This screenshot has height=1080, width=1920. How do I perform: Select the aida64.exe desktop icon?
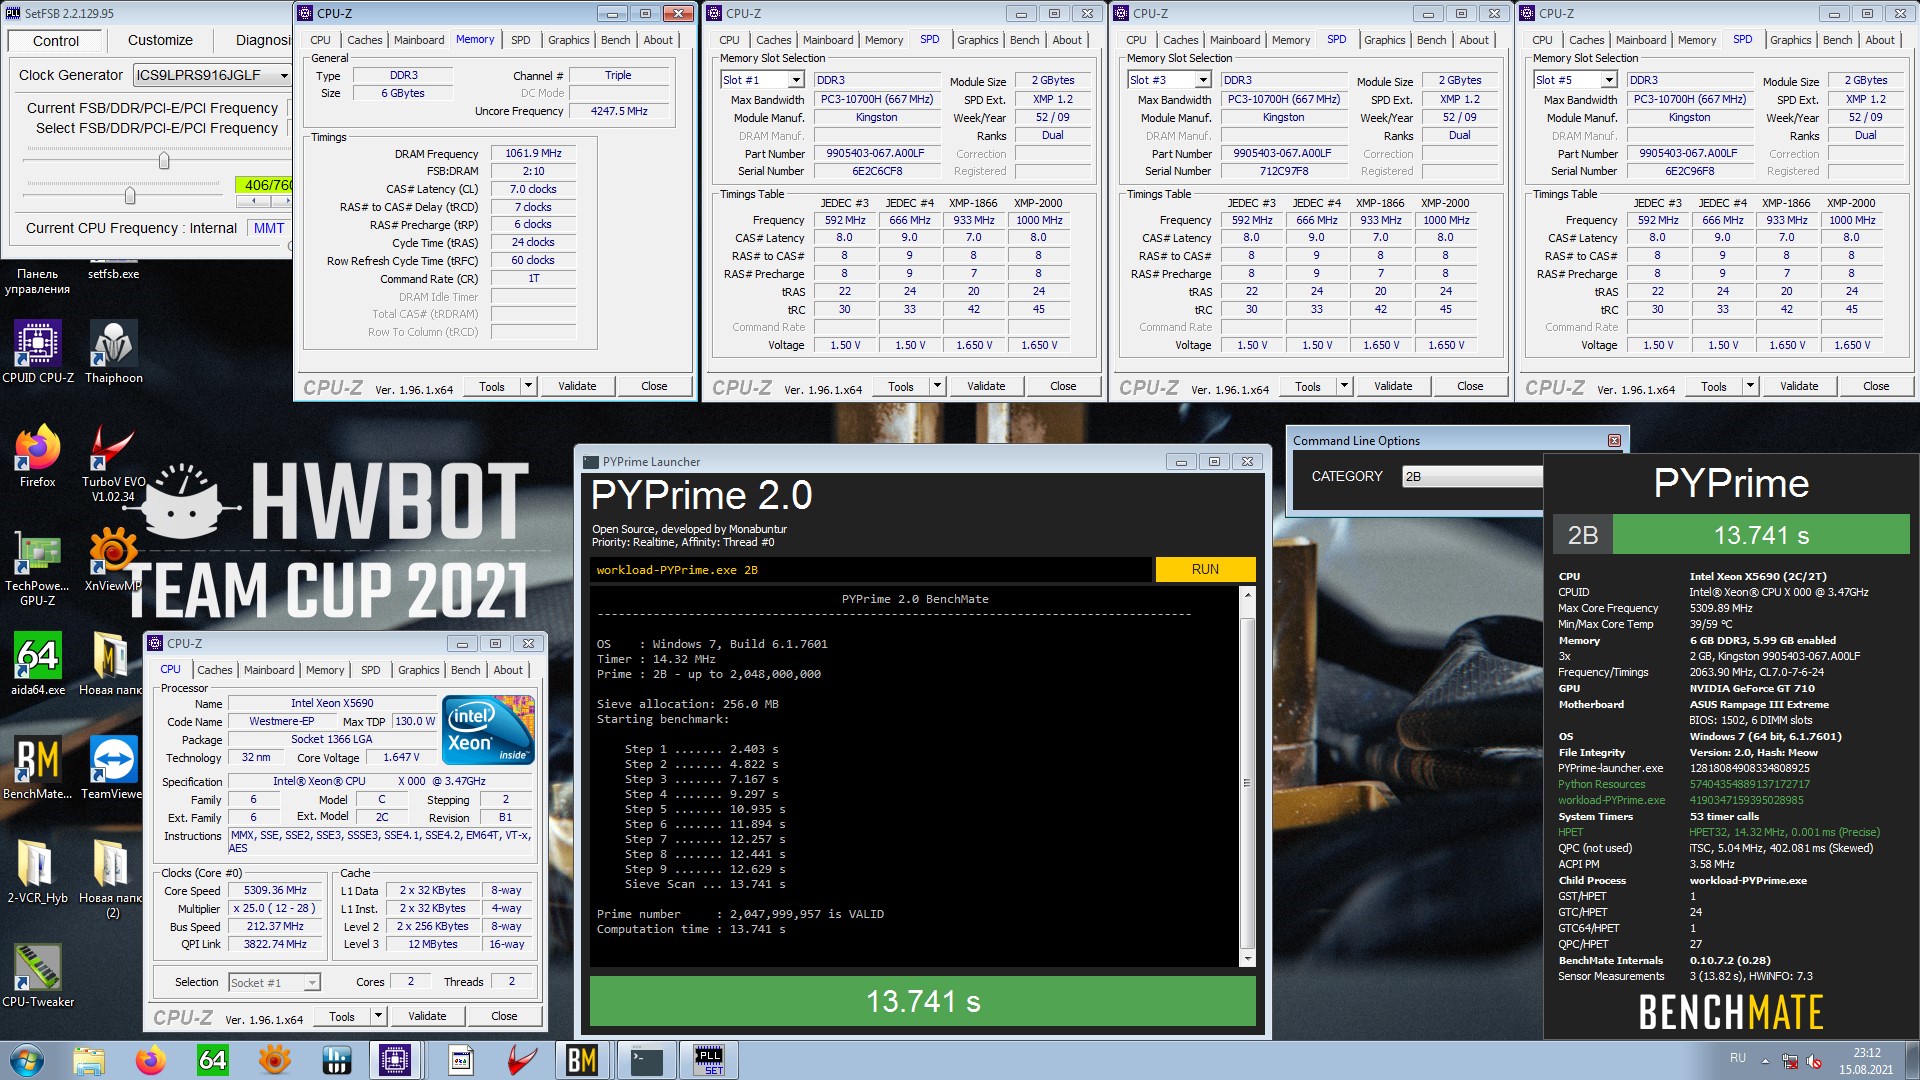(38, 664)
